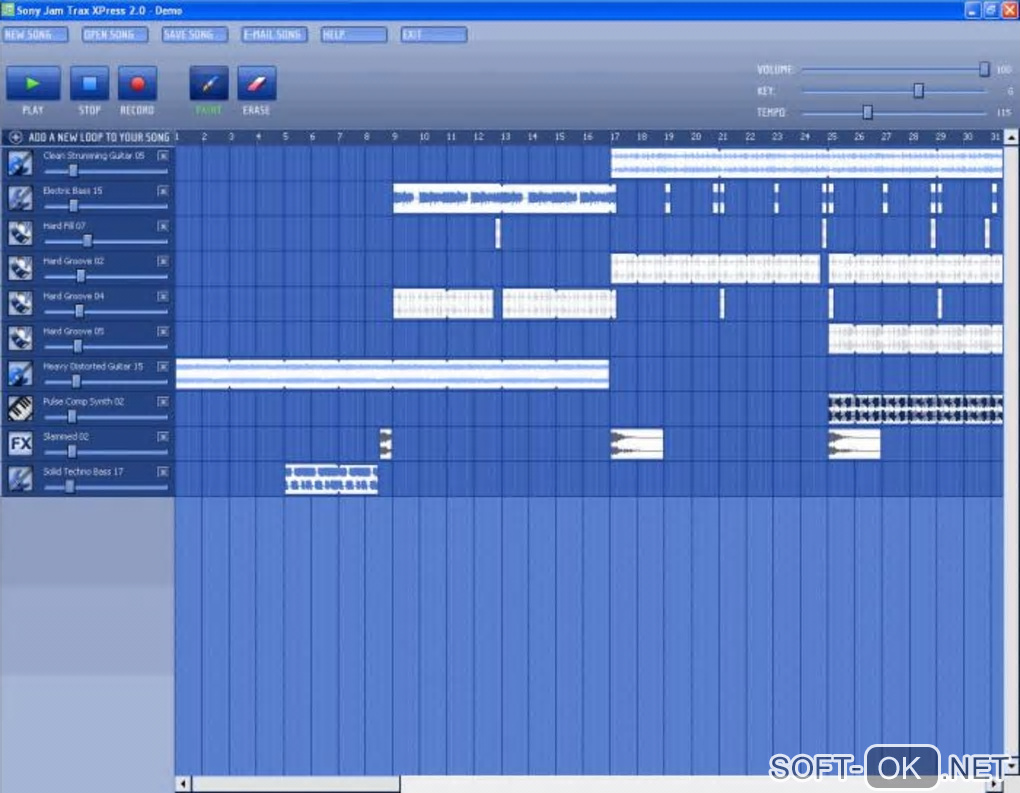Remove the Pulse Comp Synth 02 track
This screenshot has width=1020, height=793.
(163, 402)
